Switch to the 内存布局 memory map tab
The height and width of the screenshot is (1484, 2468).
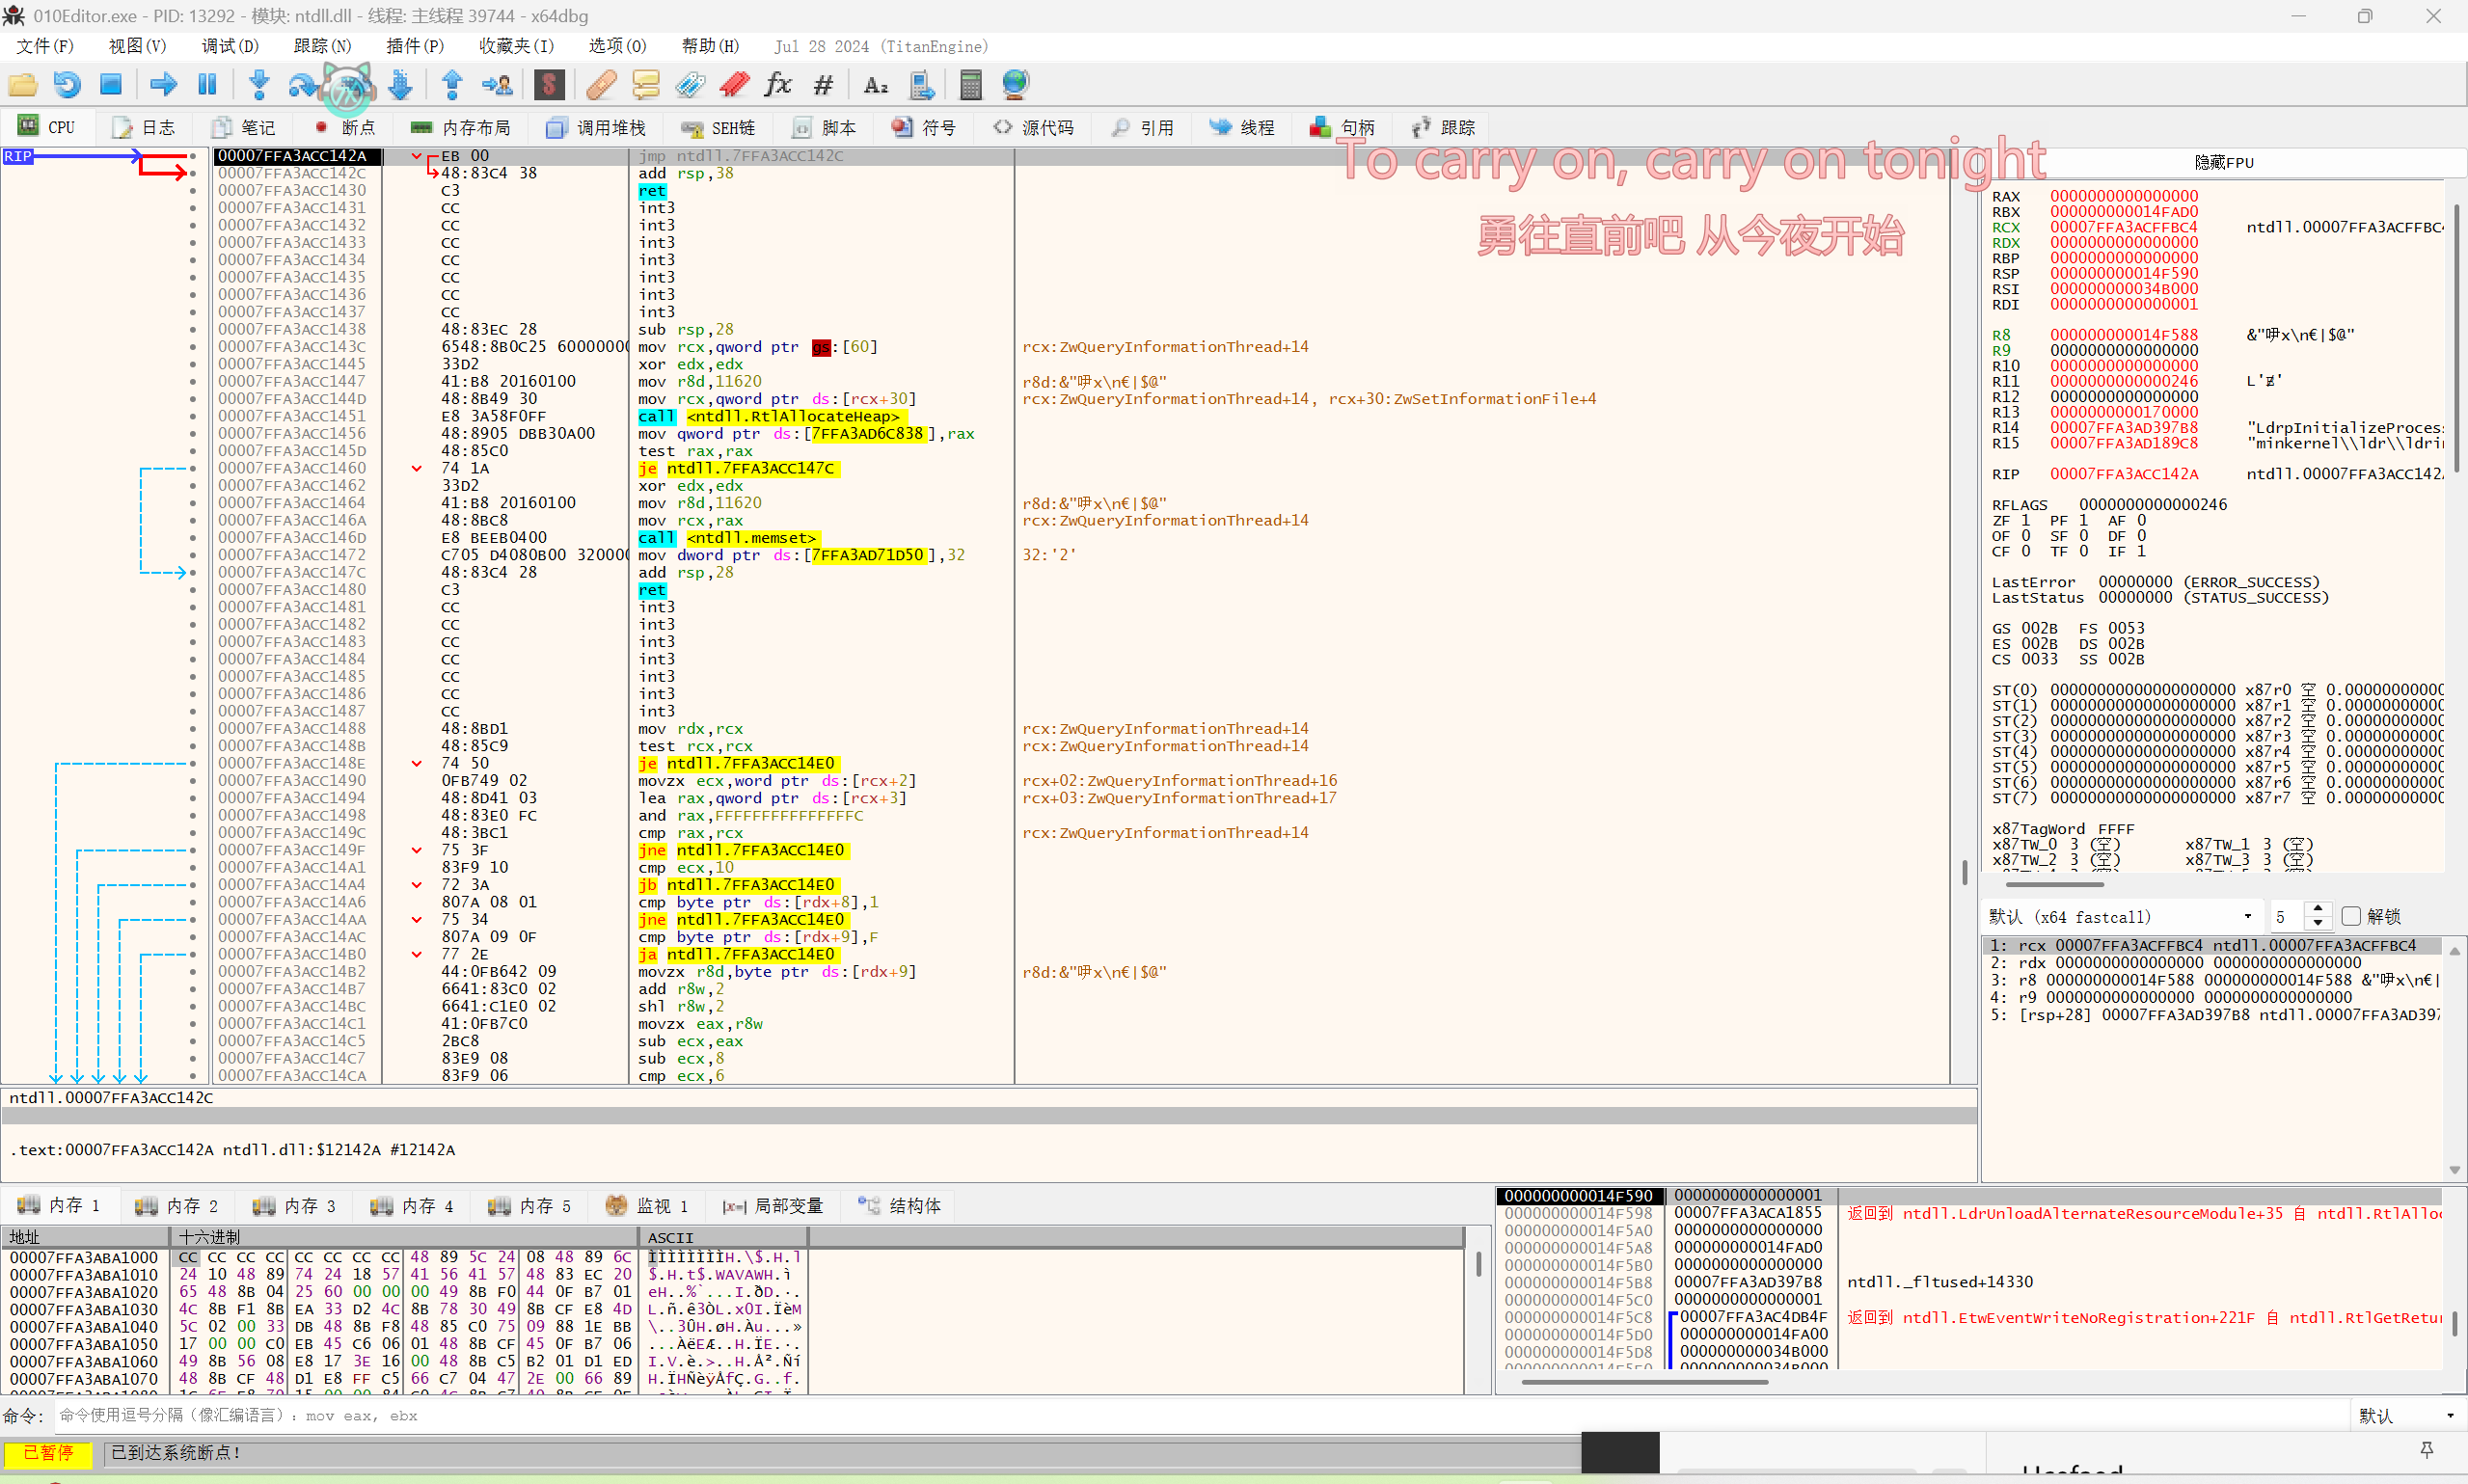click(462, 127)
